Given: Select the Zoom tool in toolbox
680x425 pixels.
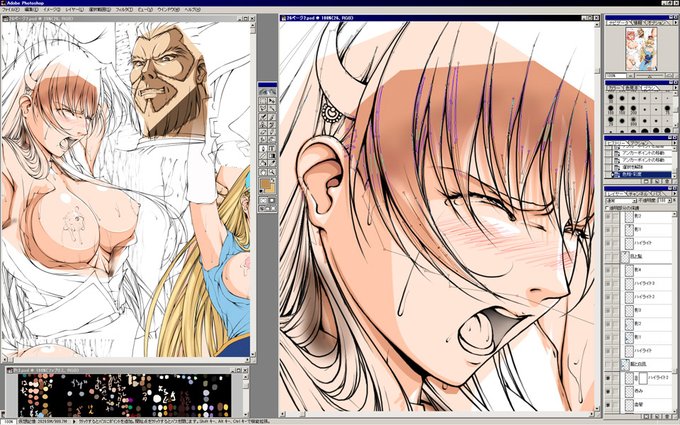Looking at the screenshot, I should click(x=272, y=172).
